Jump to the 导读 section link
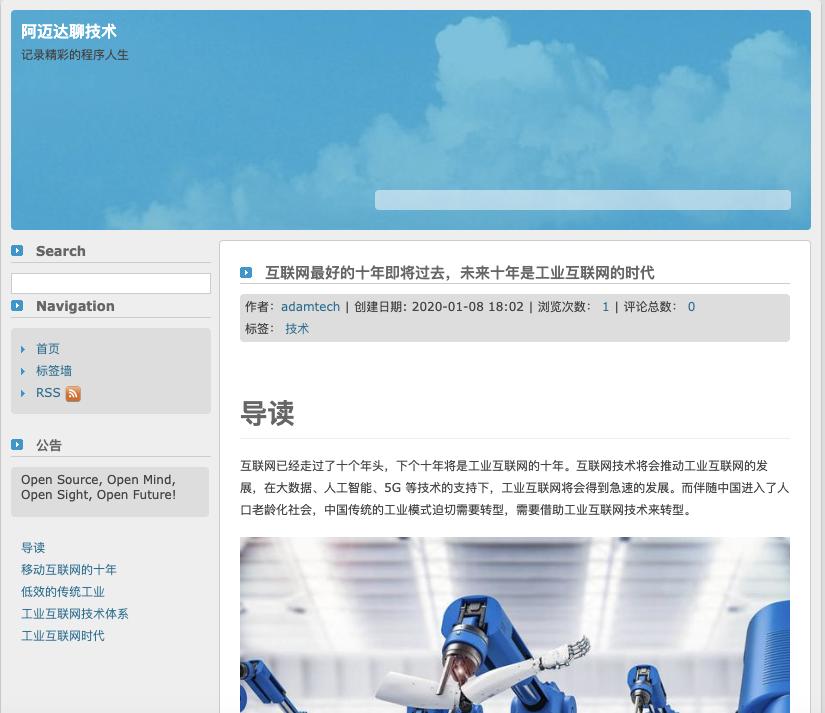 [x=34, y=547]
